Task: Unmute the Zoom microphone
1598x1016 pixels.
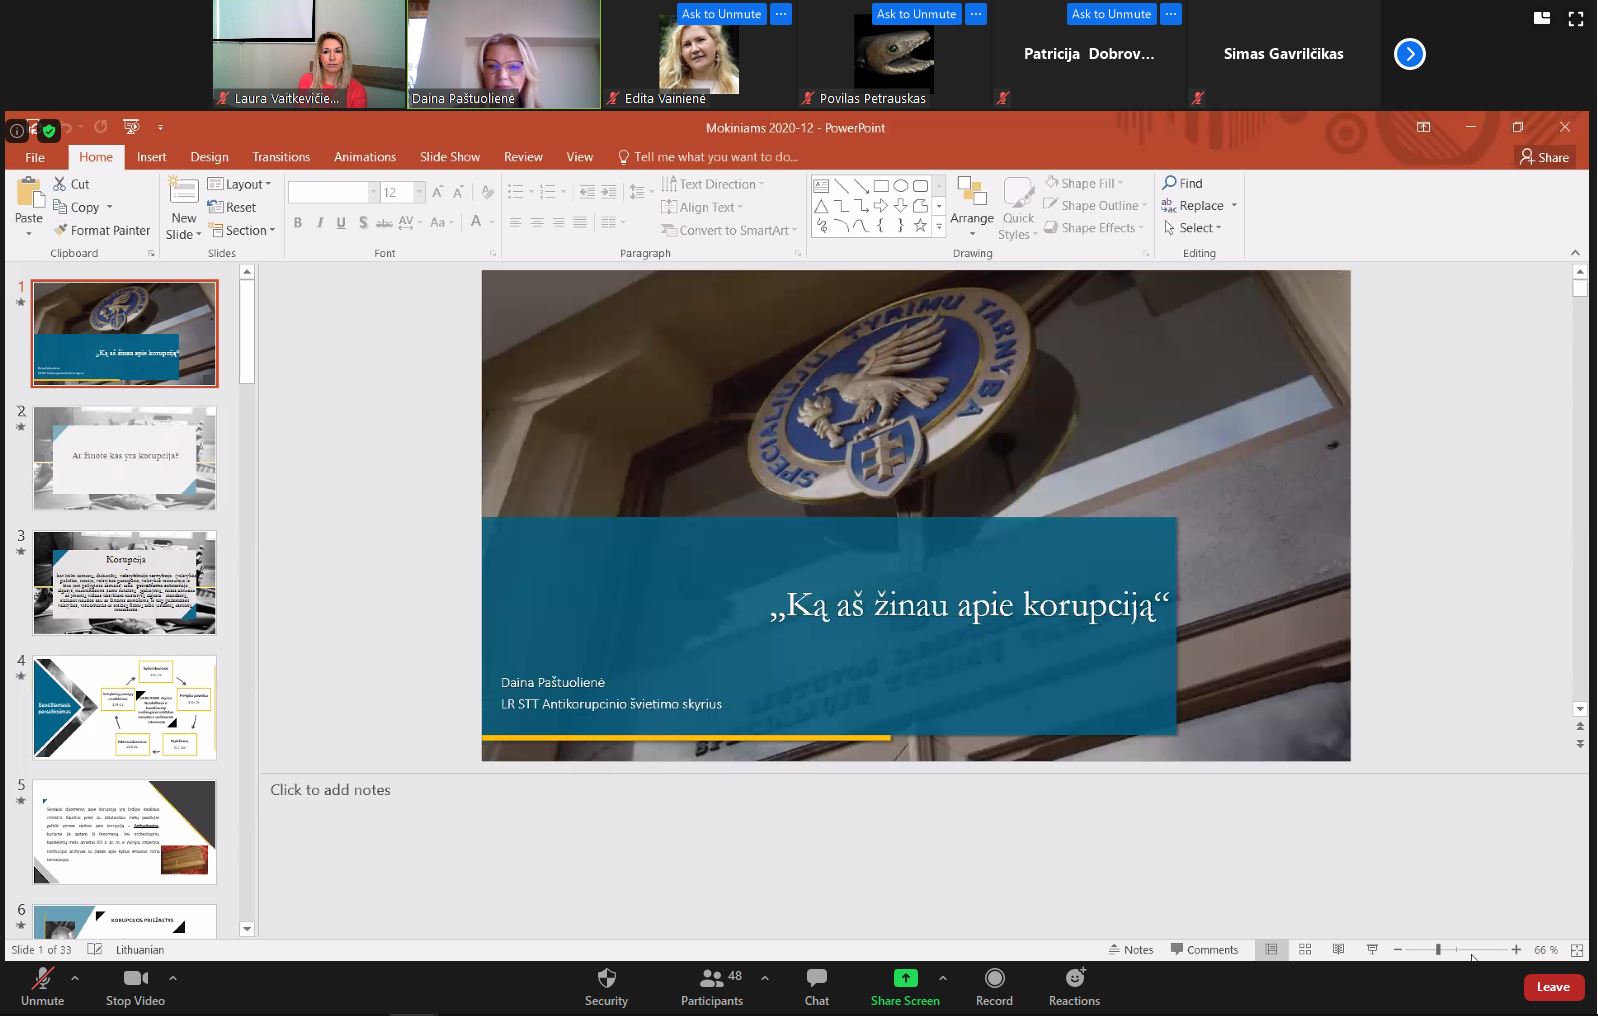Action: pos(42,986)
